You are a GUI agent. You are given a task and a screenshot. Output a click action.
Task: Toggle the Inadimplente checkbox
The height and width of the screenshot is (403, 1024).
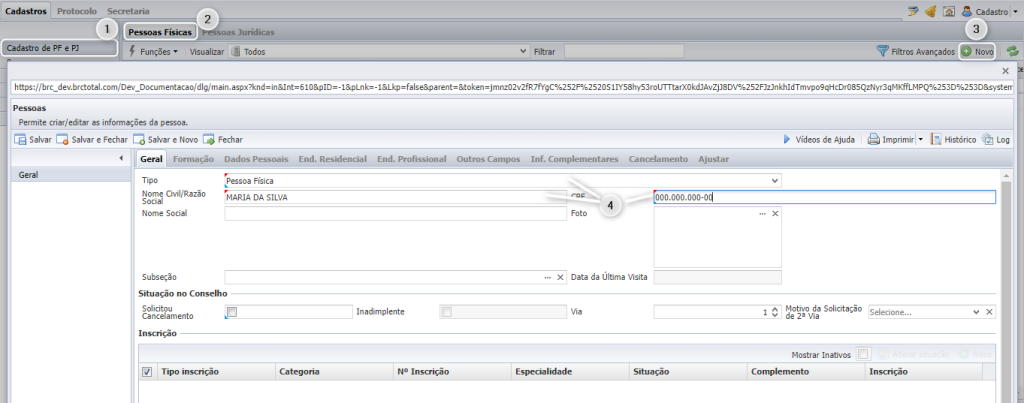pos(447,312)
